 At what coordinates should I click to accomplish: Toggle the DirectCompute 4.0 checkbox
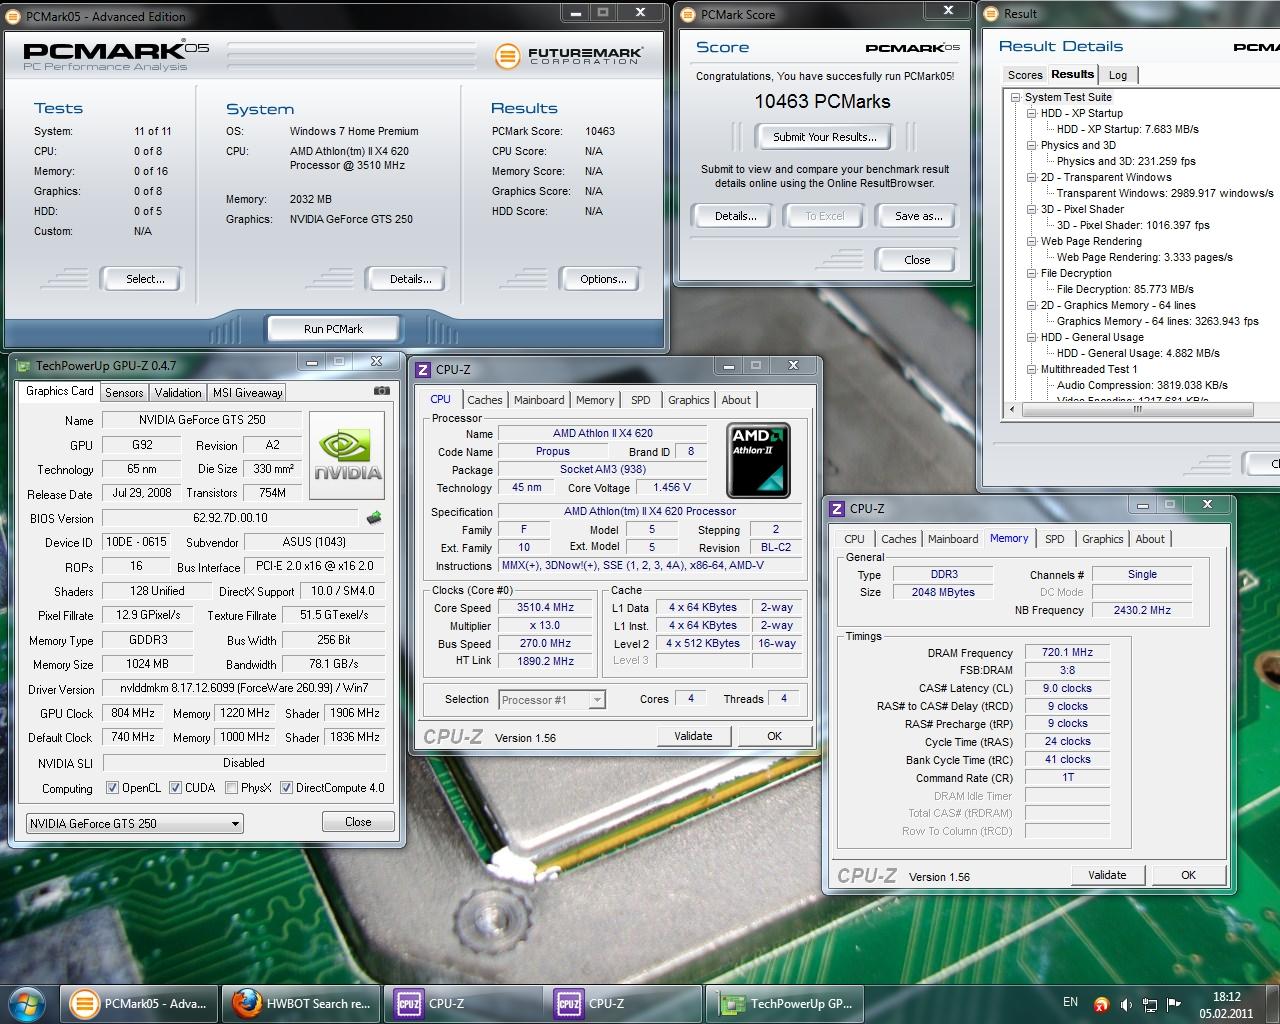point(287,788)
